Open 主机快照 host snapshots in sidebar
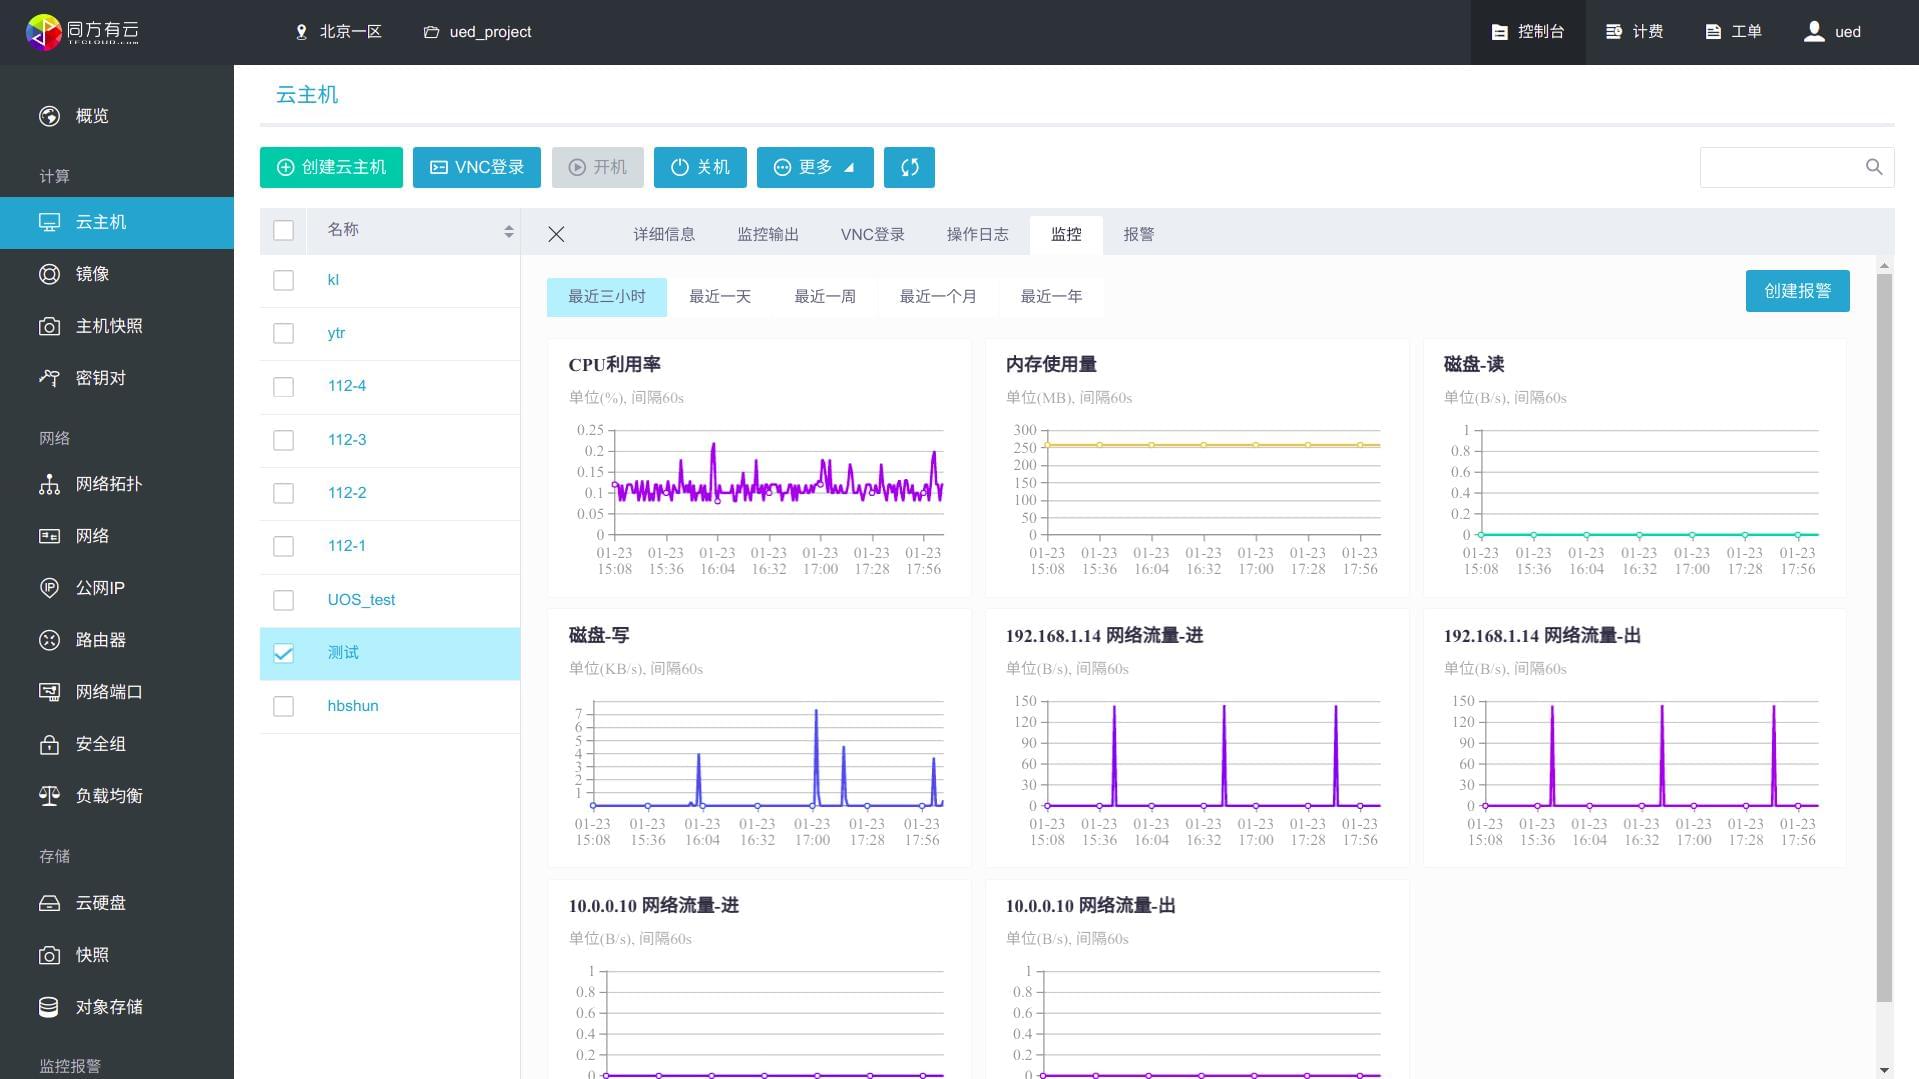Screen dimensions: 1919x1079 click(x=117, y=326)
